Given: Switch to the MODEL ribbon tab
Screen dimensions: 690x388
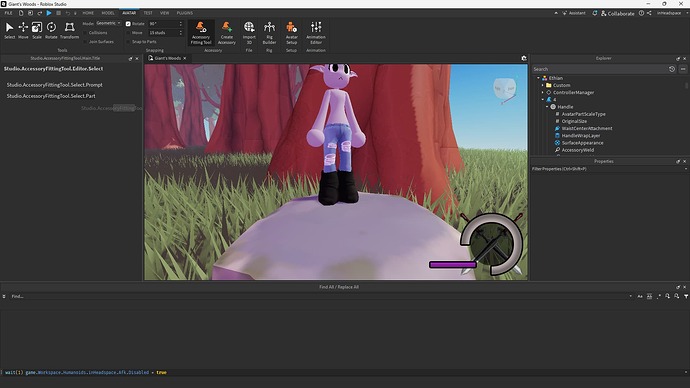Looking at the screenshot, I should tap(108, 13).
